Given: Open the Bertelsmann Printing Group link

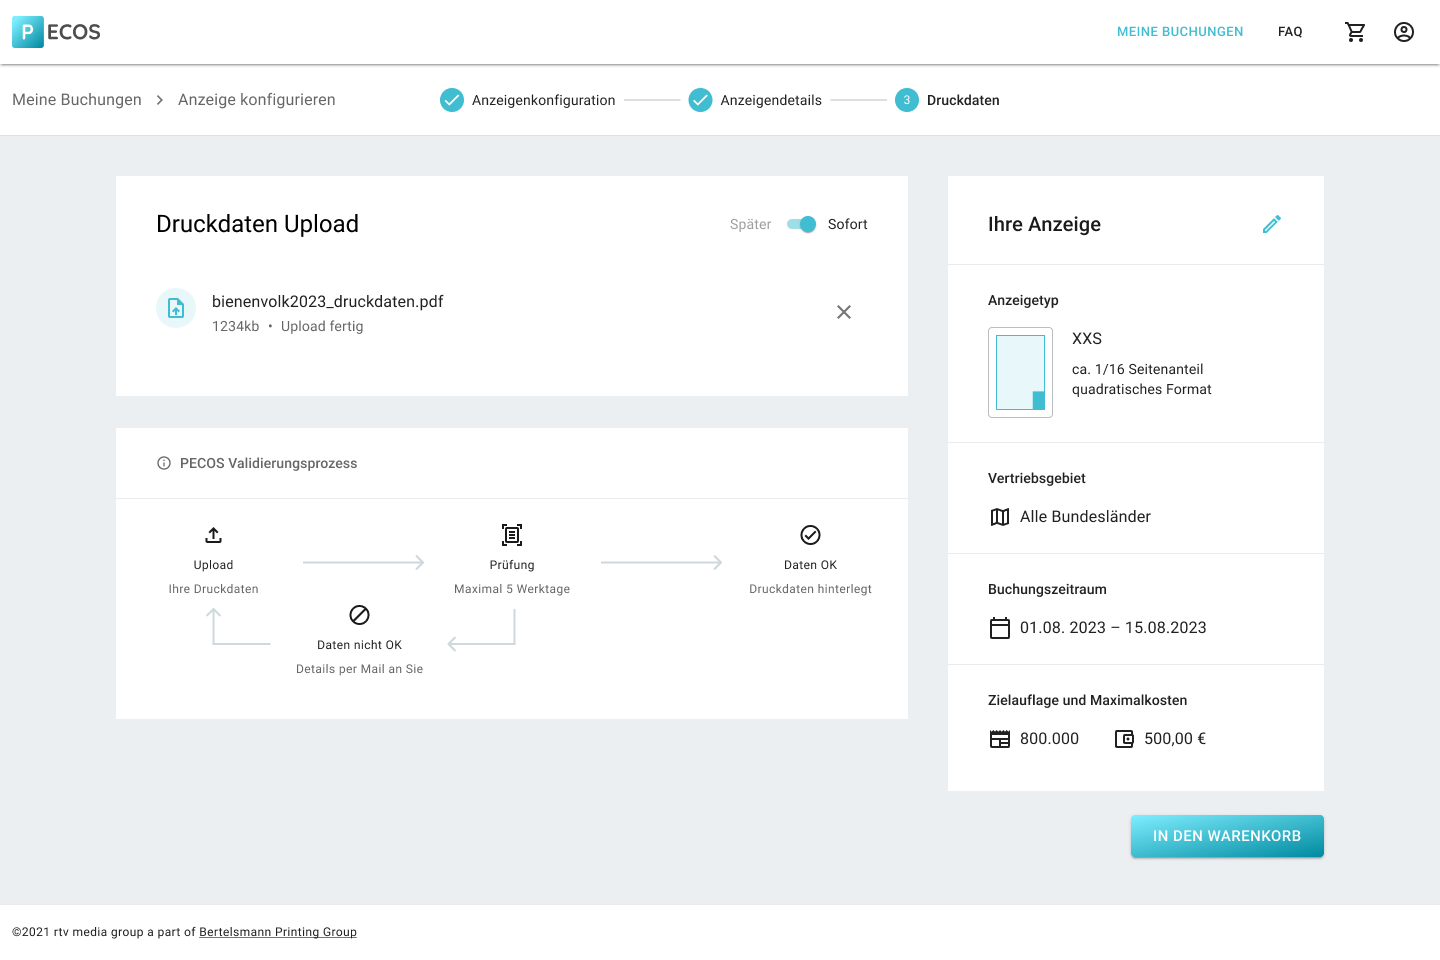Looking at the screenshot, I should 278,932.
